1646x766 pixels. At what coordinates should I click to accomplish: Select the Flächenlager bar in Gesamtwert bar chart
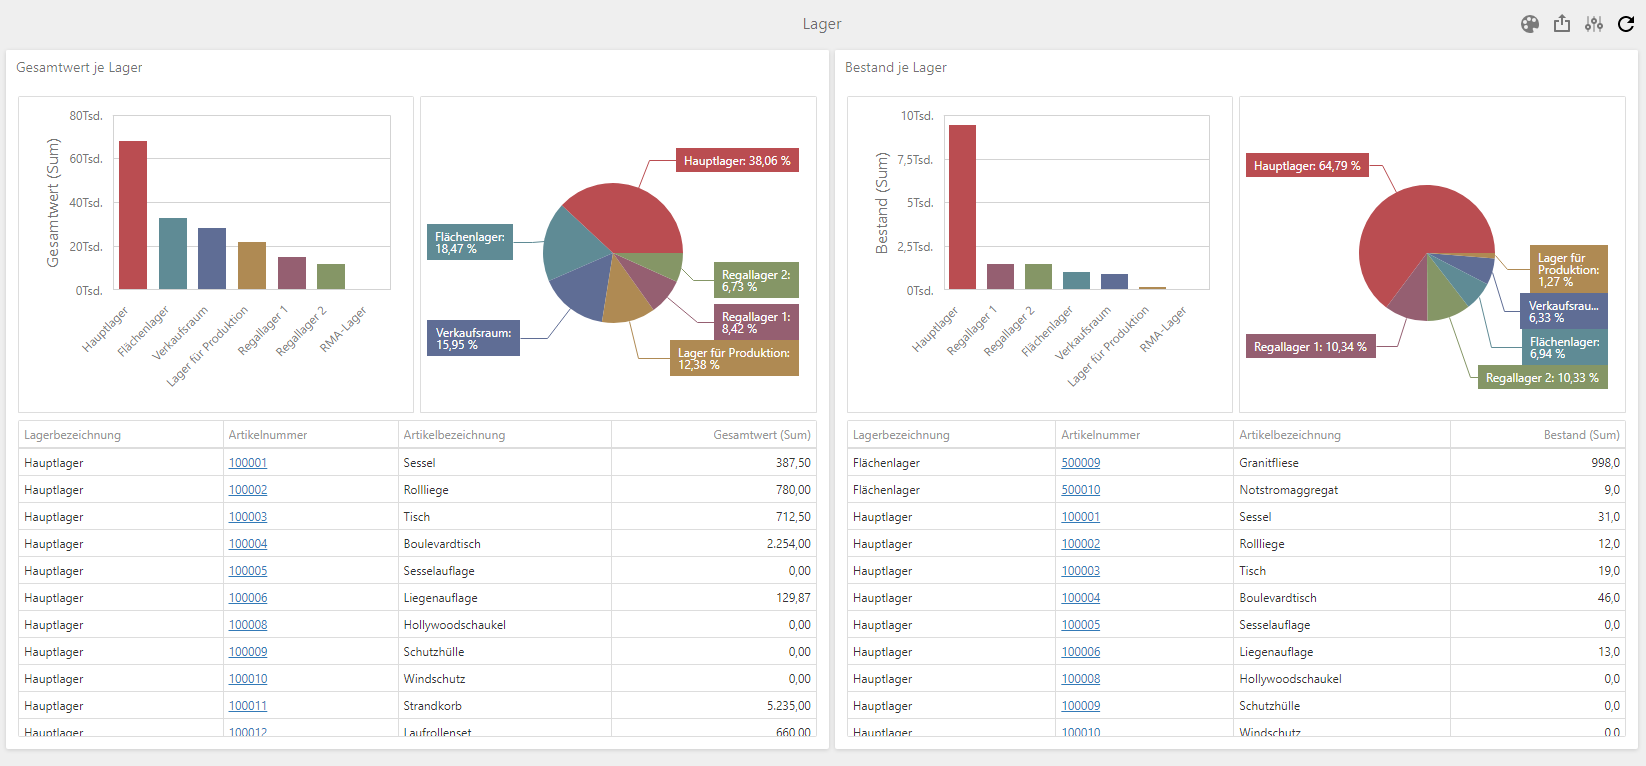point(173,253)
